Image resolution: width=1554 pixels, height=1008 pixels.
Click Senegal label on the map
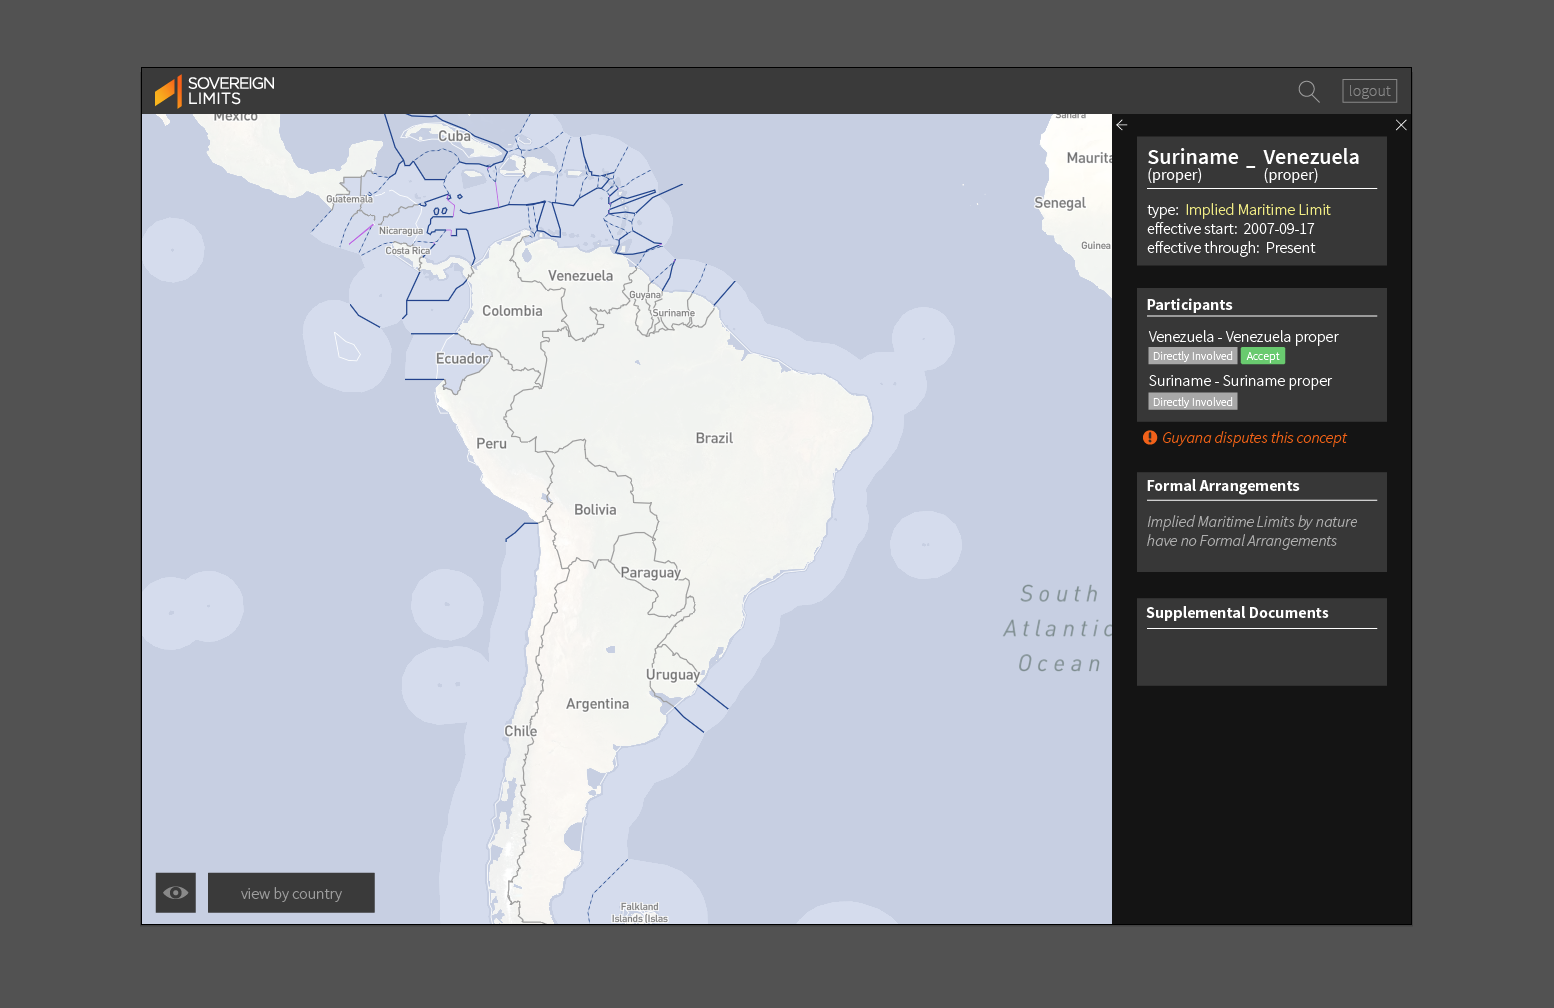coord(1060,203)
